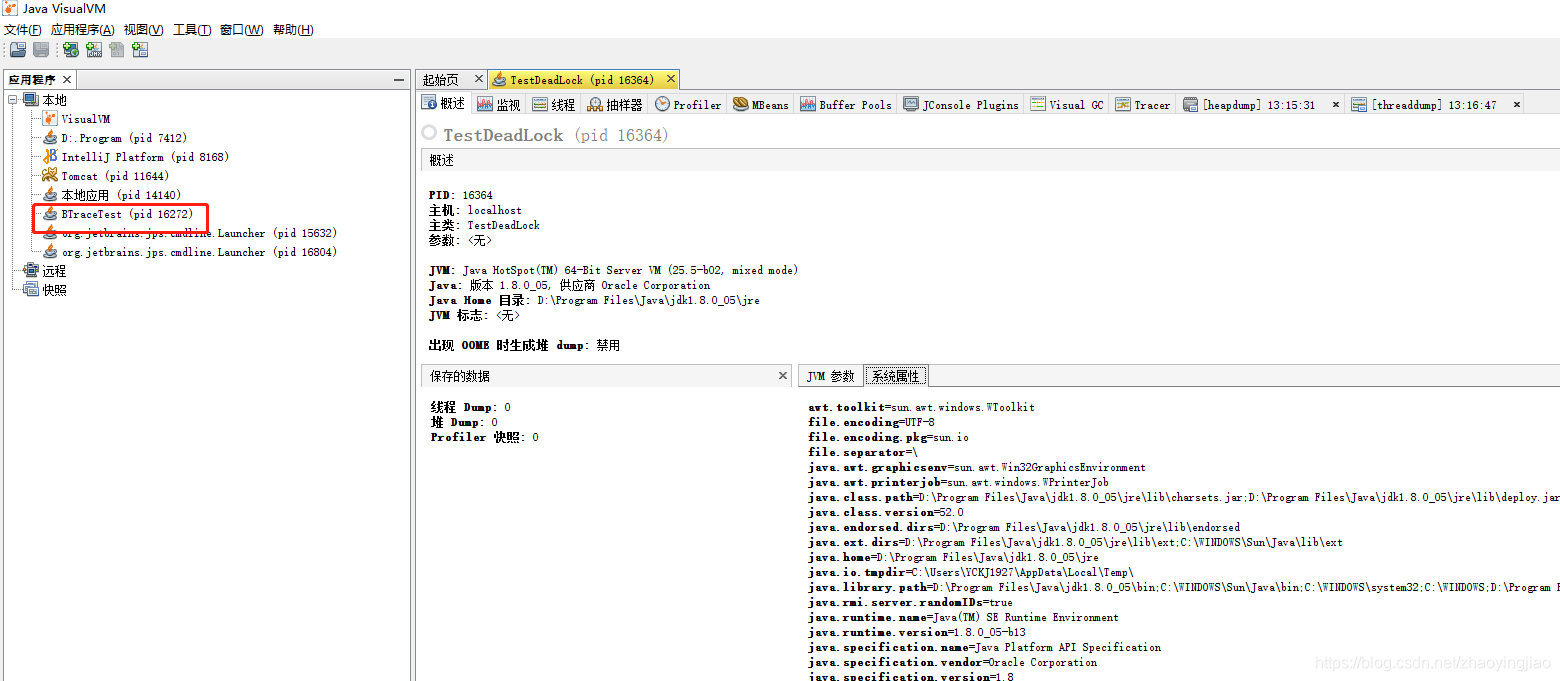Click the Java Home 目录 line
The width and height of the screenshot is (1560, 681).
(594, 300)
